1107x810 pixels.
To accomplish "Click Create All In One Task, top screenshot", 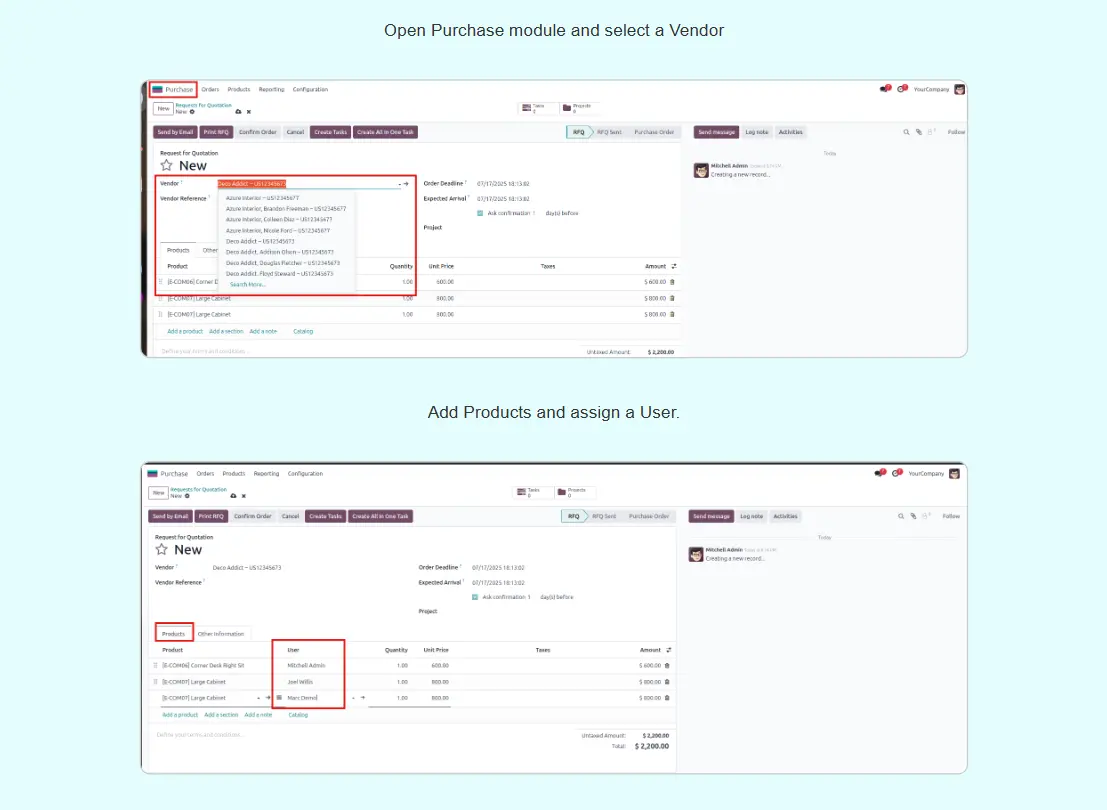I will pos(386,132).
